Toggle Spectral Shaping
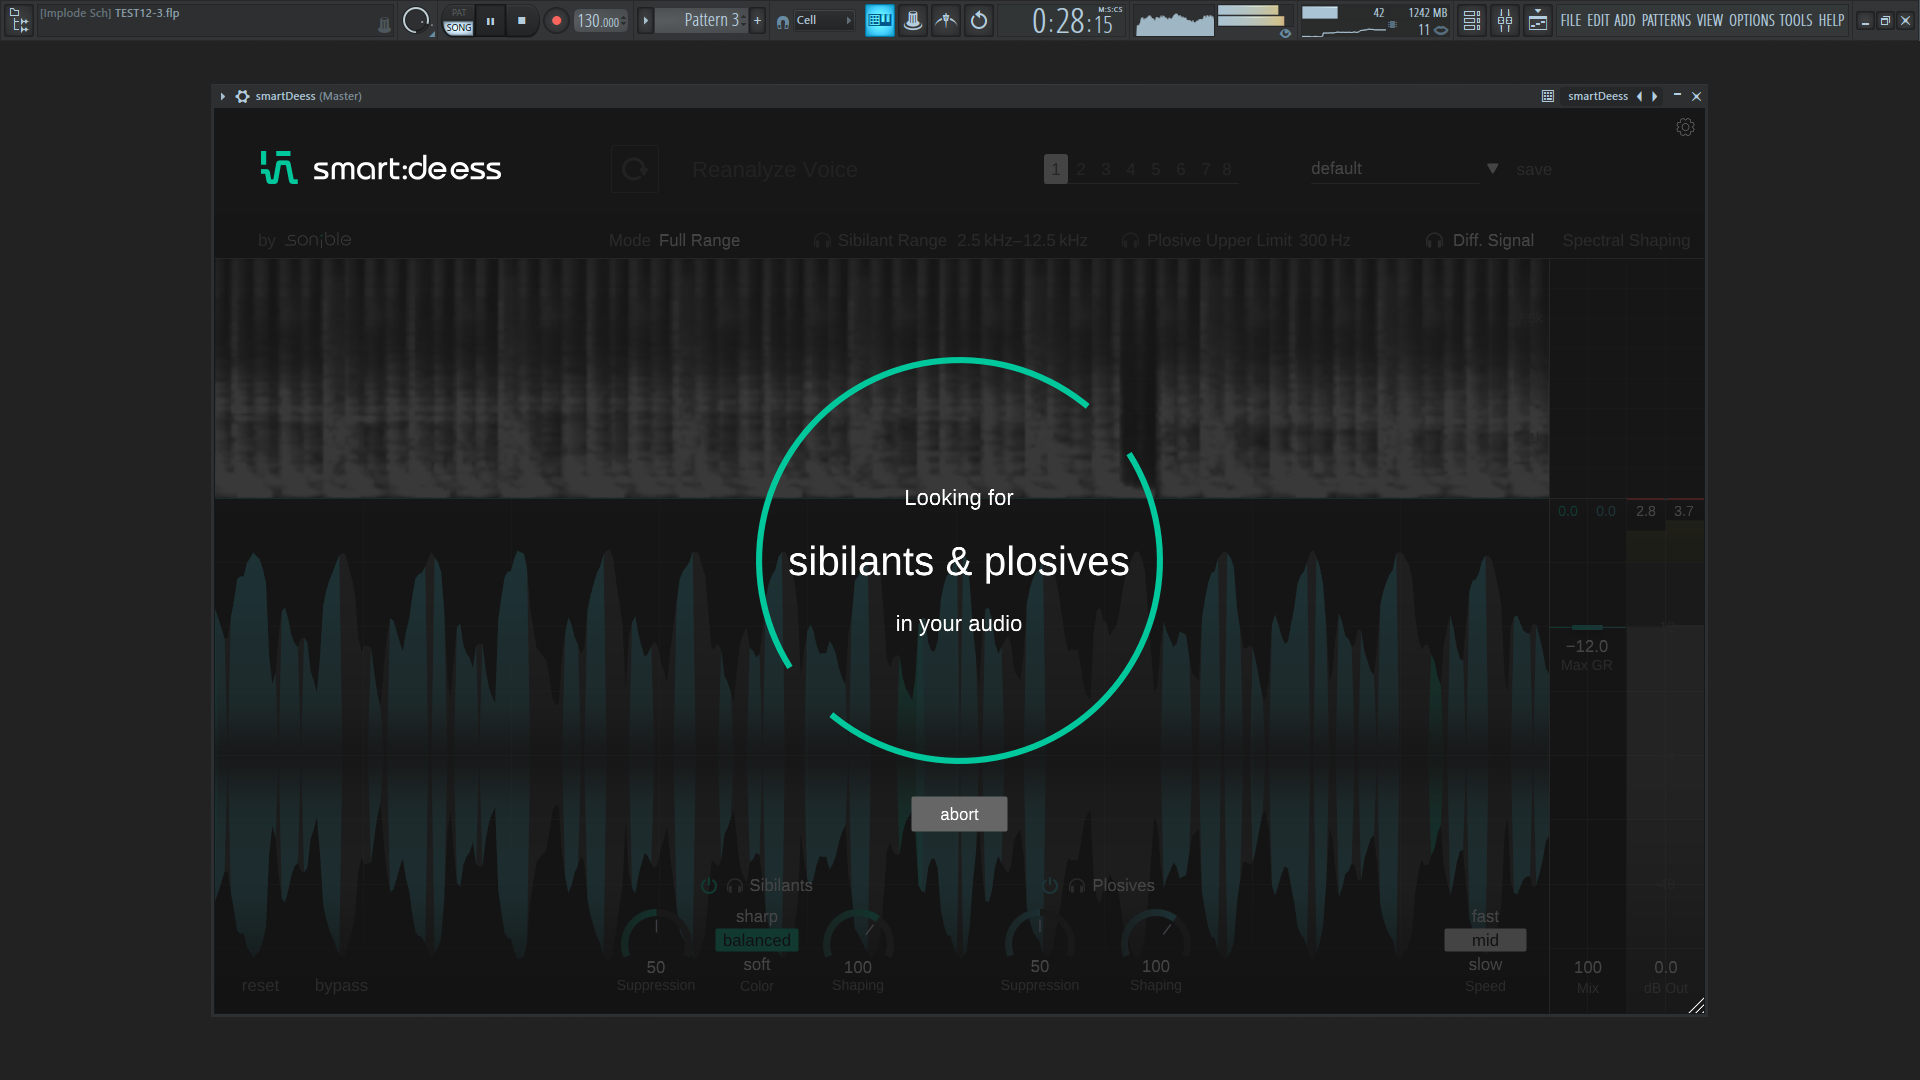Viewport: 1920px width, 1080px height. click(1626, 241)
